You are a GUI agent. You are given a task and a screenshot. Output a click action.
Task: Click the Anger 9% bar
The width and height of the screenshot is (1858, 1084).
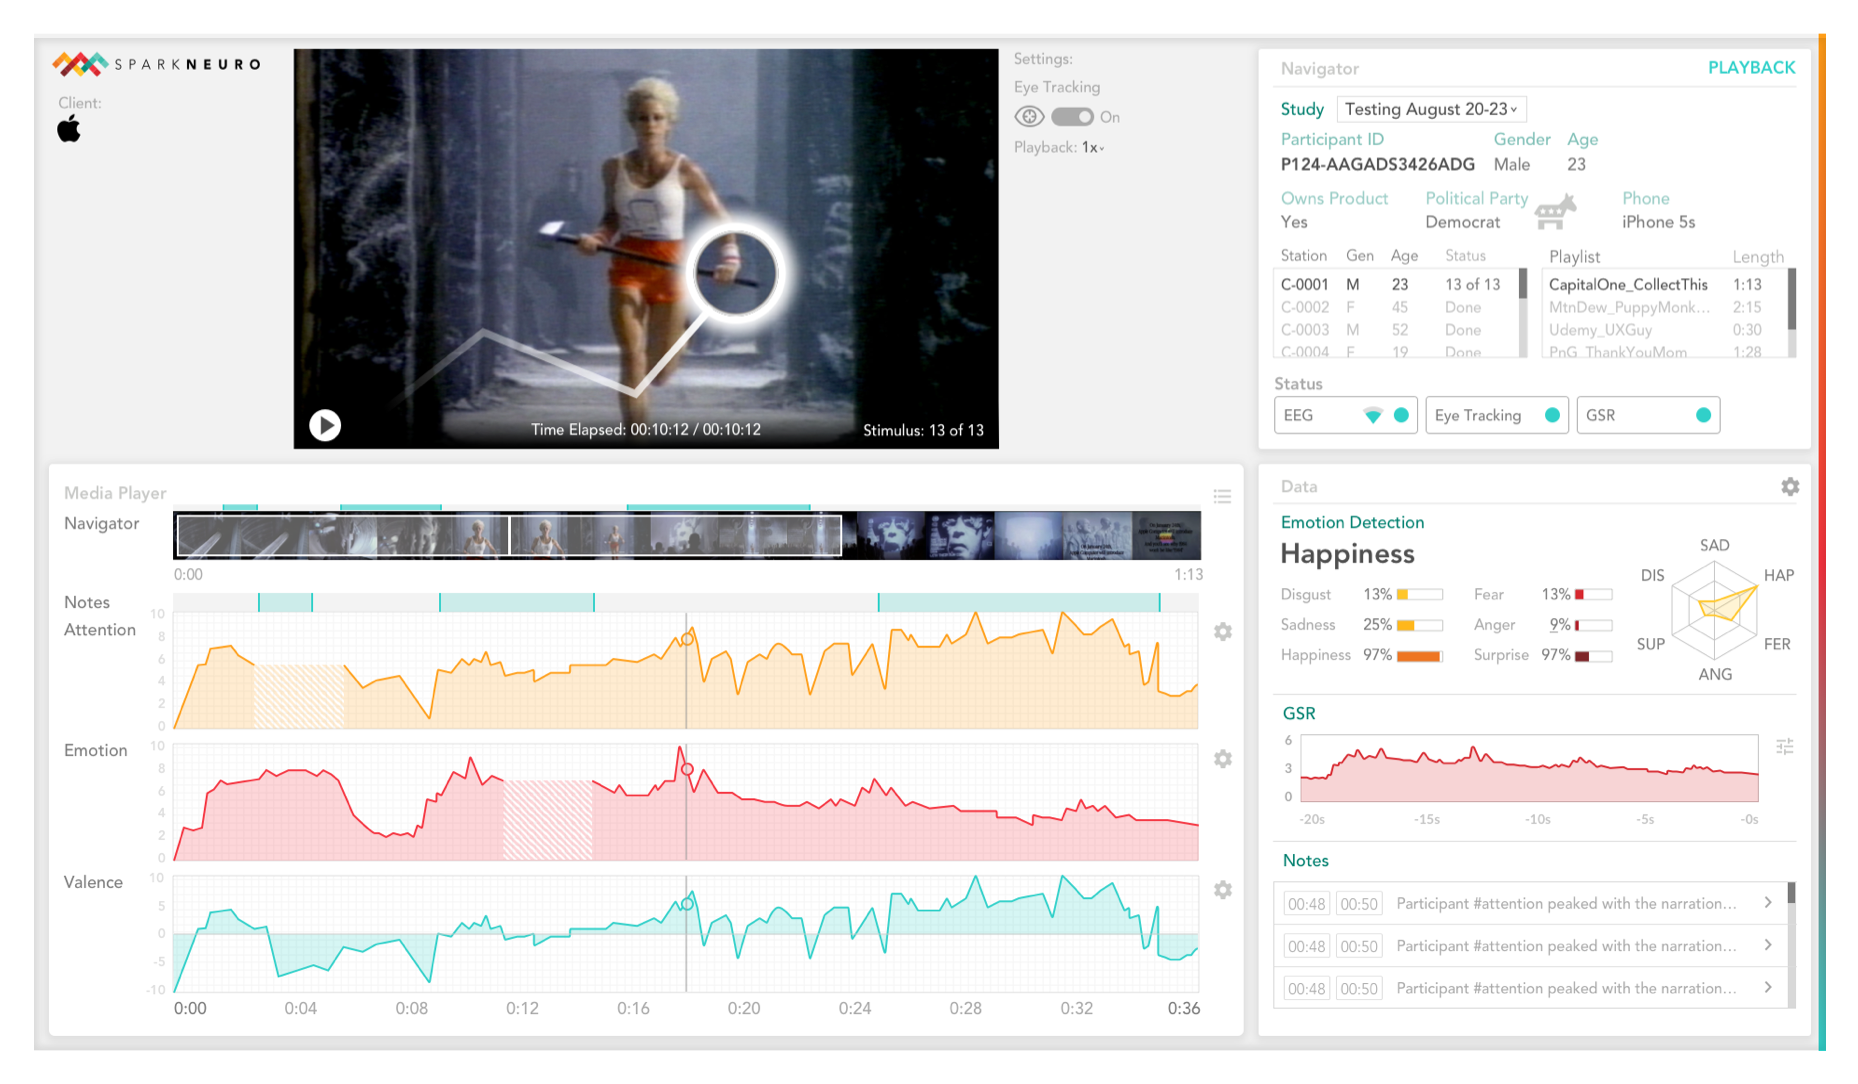1593,626
